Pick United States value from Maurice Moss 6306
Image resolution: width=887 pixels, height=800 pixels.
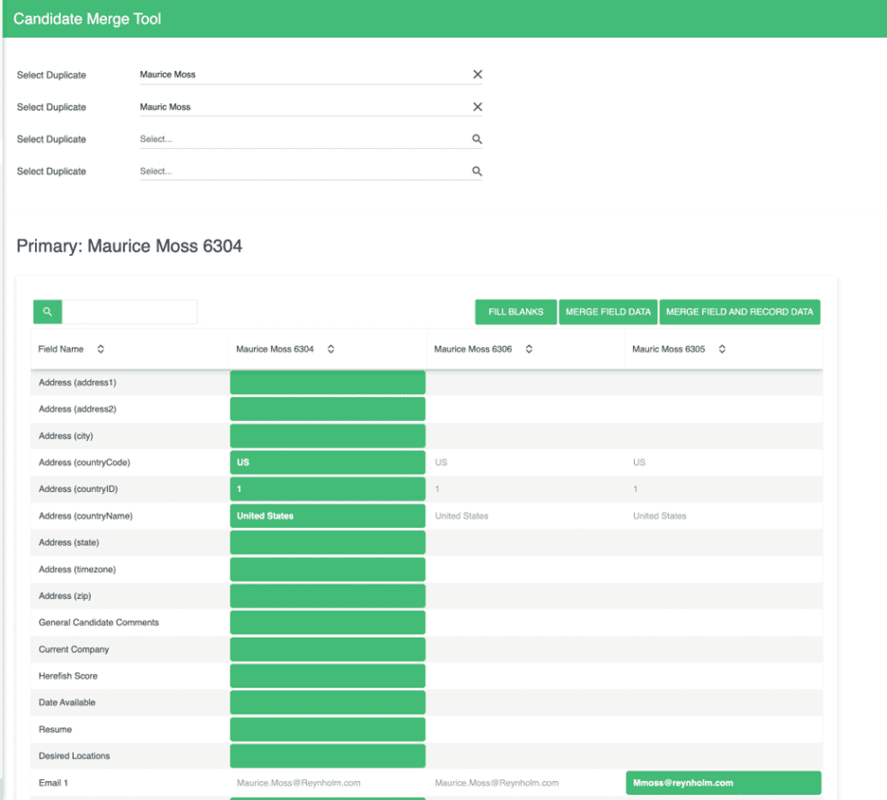click(x=461, y=515)
